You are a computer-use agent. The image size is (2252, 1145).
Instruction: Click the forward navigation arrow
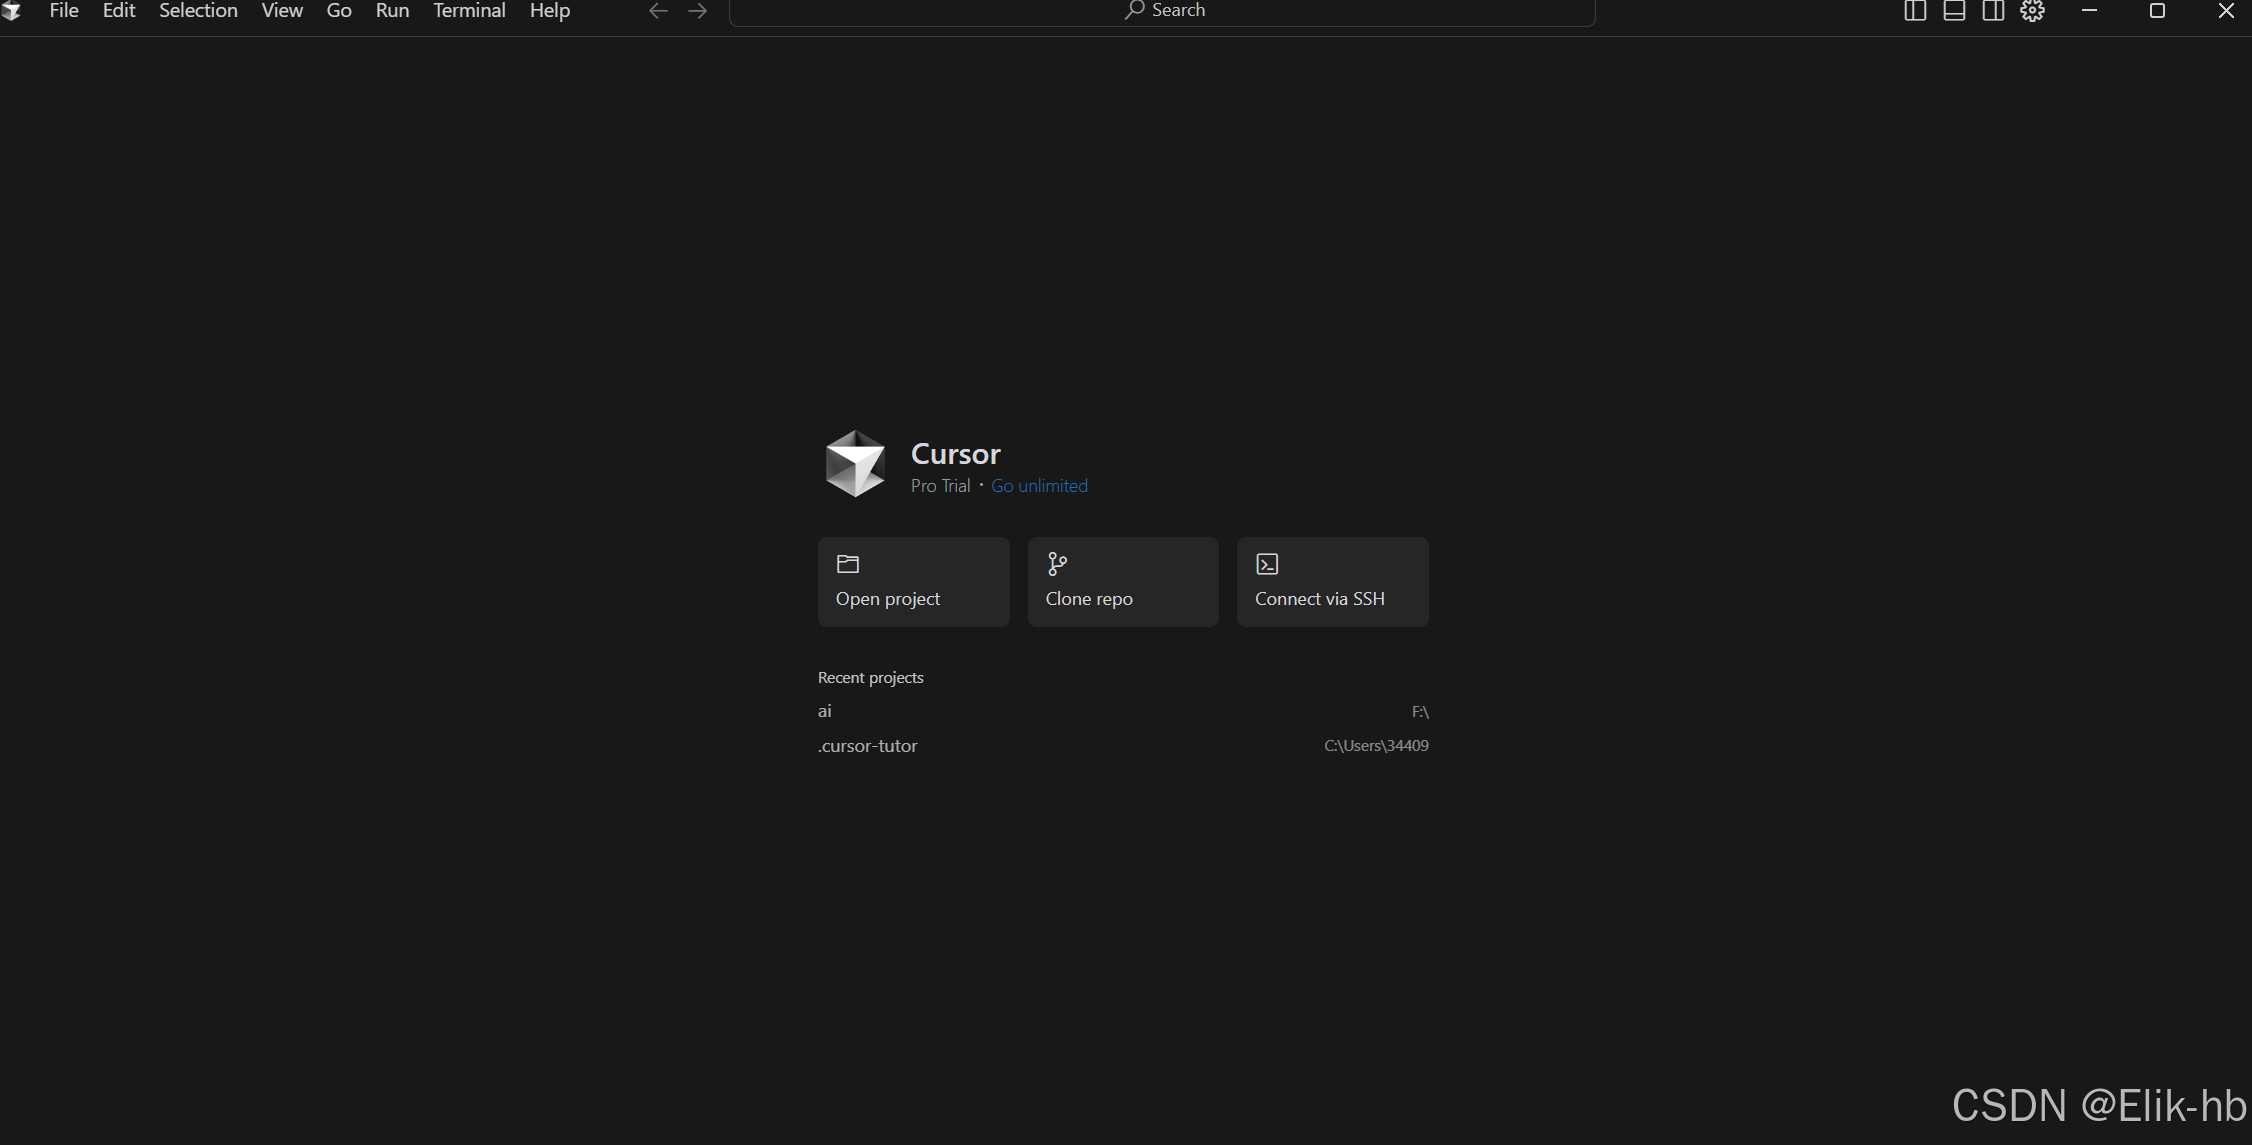pyautogui.click(x=698, y=11)
